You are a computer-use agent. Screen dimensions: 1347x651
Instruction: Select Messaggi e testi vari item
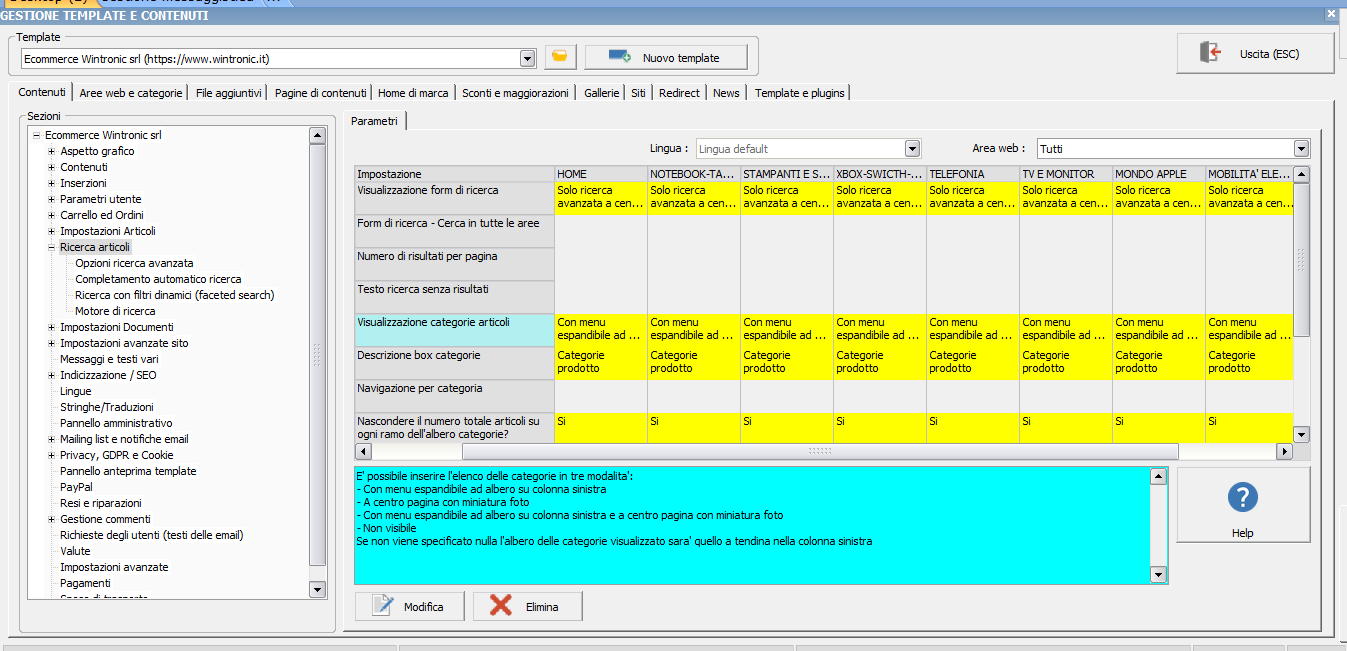click(109, 359)
